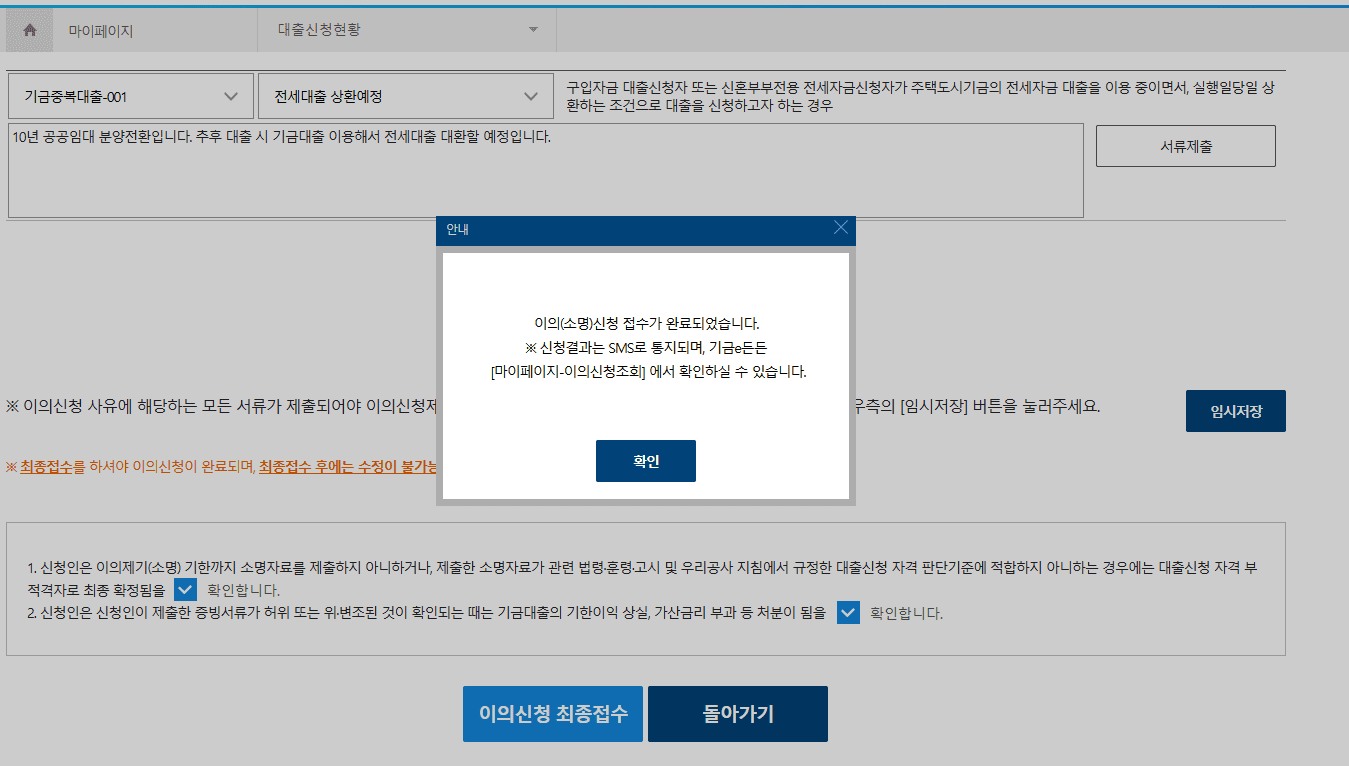Toggle the checkbox about 소명자료 deadline confirmation

185,590
